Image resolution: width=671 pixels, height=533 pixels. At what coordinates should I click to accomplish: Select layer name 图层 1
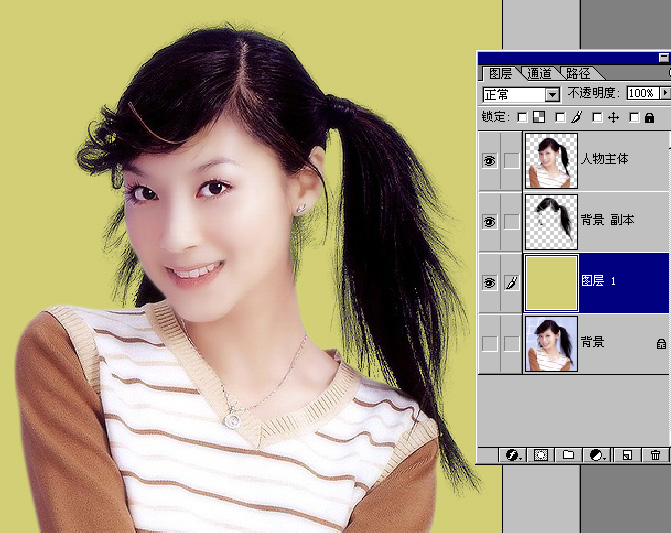[599, 281]
